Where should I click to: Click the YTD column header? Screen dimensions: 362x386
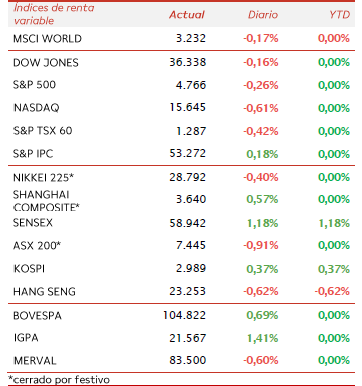coord(339,15)
